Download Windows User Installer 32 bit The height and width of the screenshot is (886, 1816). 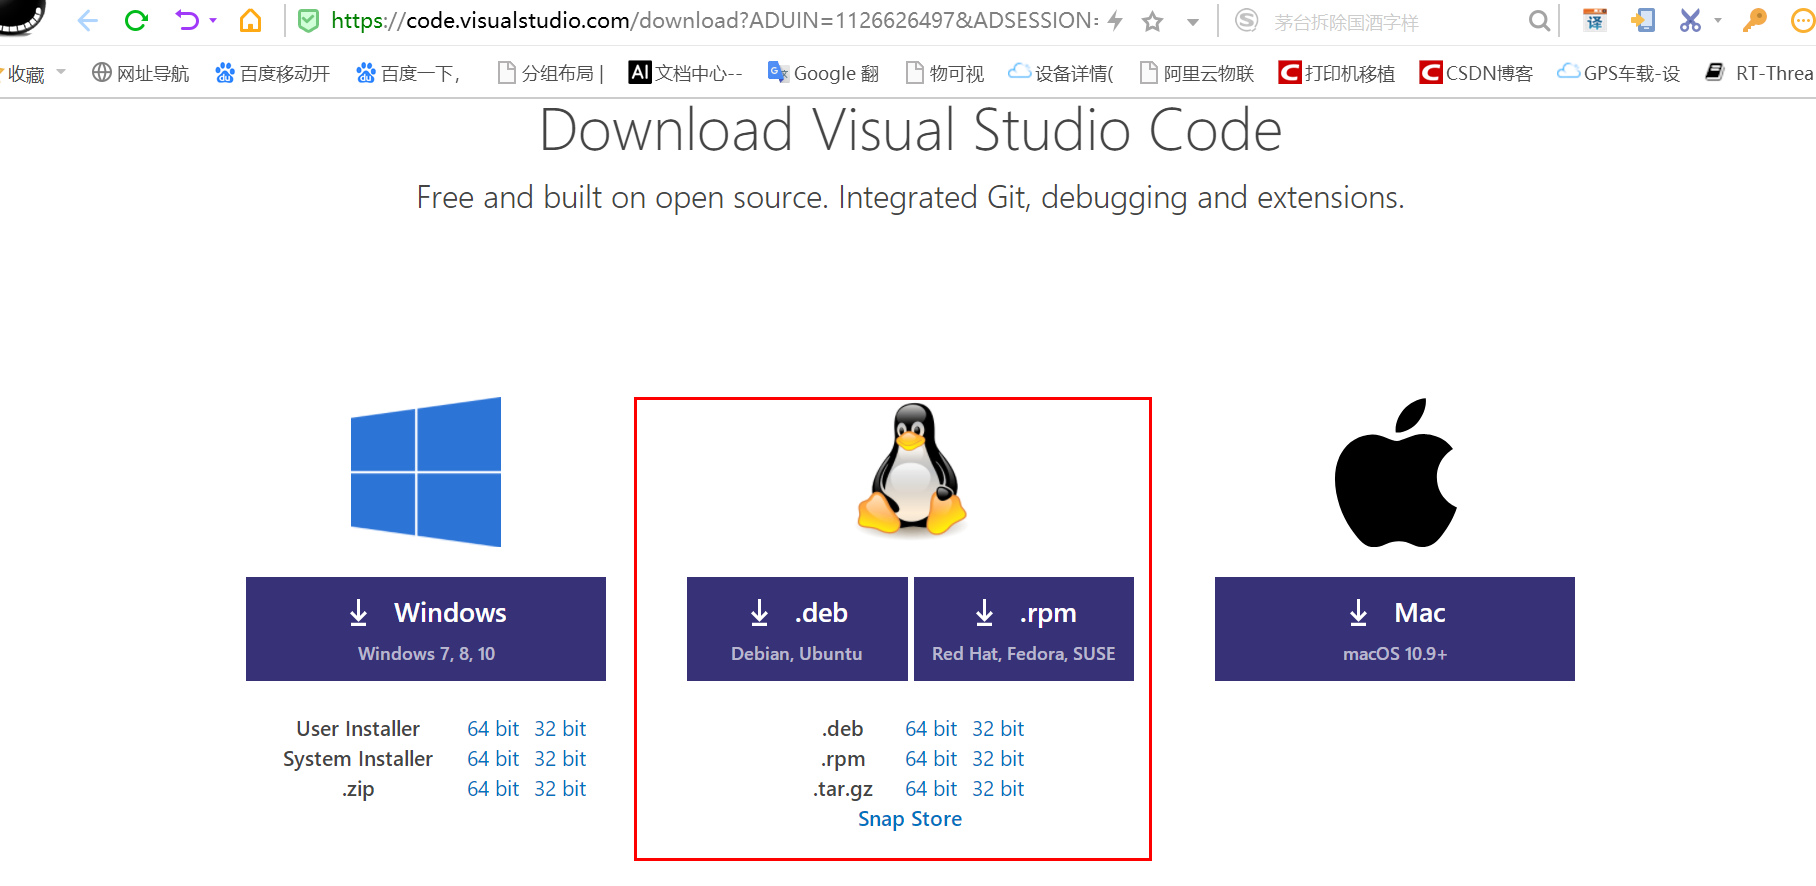560,729
